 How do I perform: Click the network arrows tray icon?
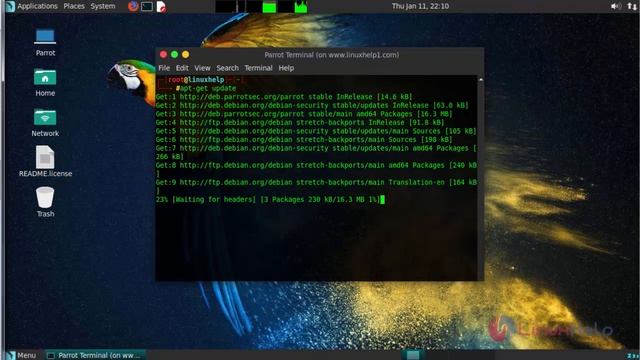(x=632, y=6)
